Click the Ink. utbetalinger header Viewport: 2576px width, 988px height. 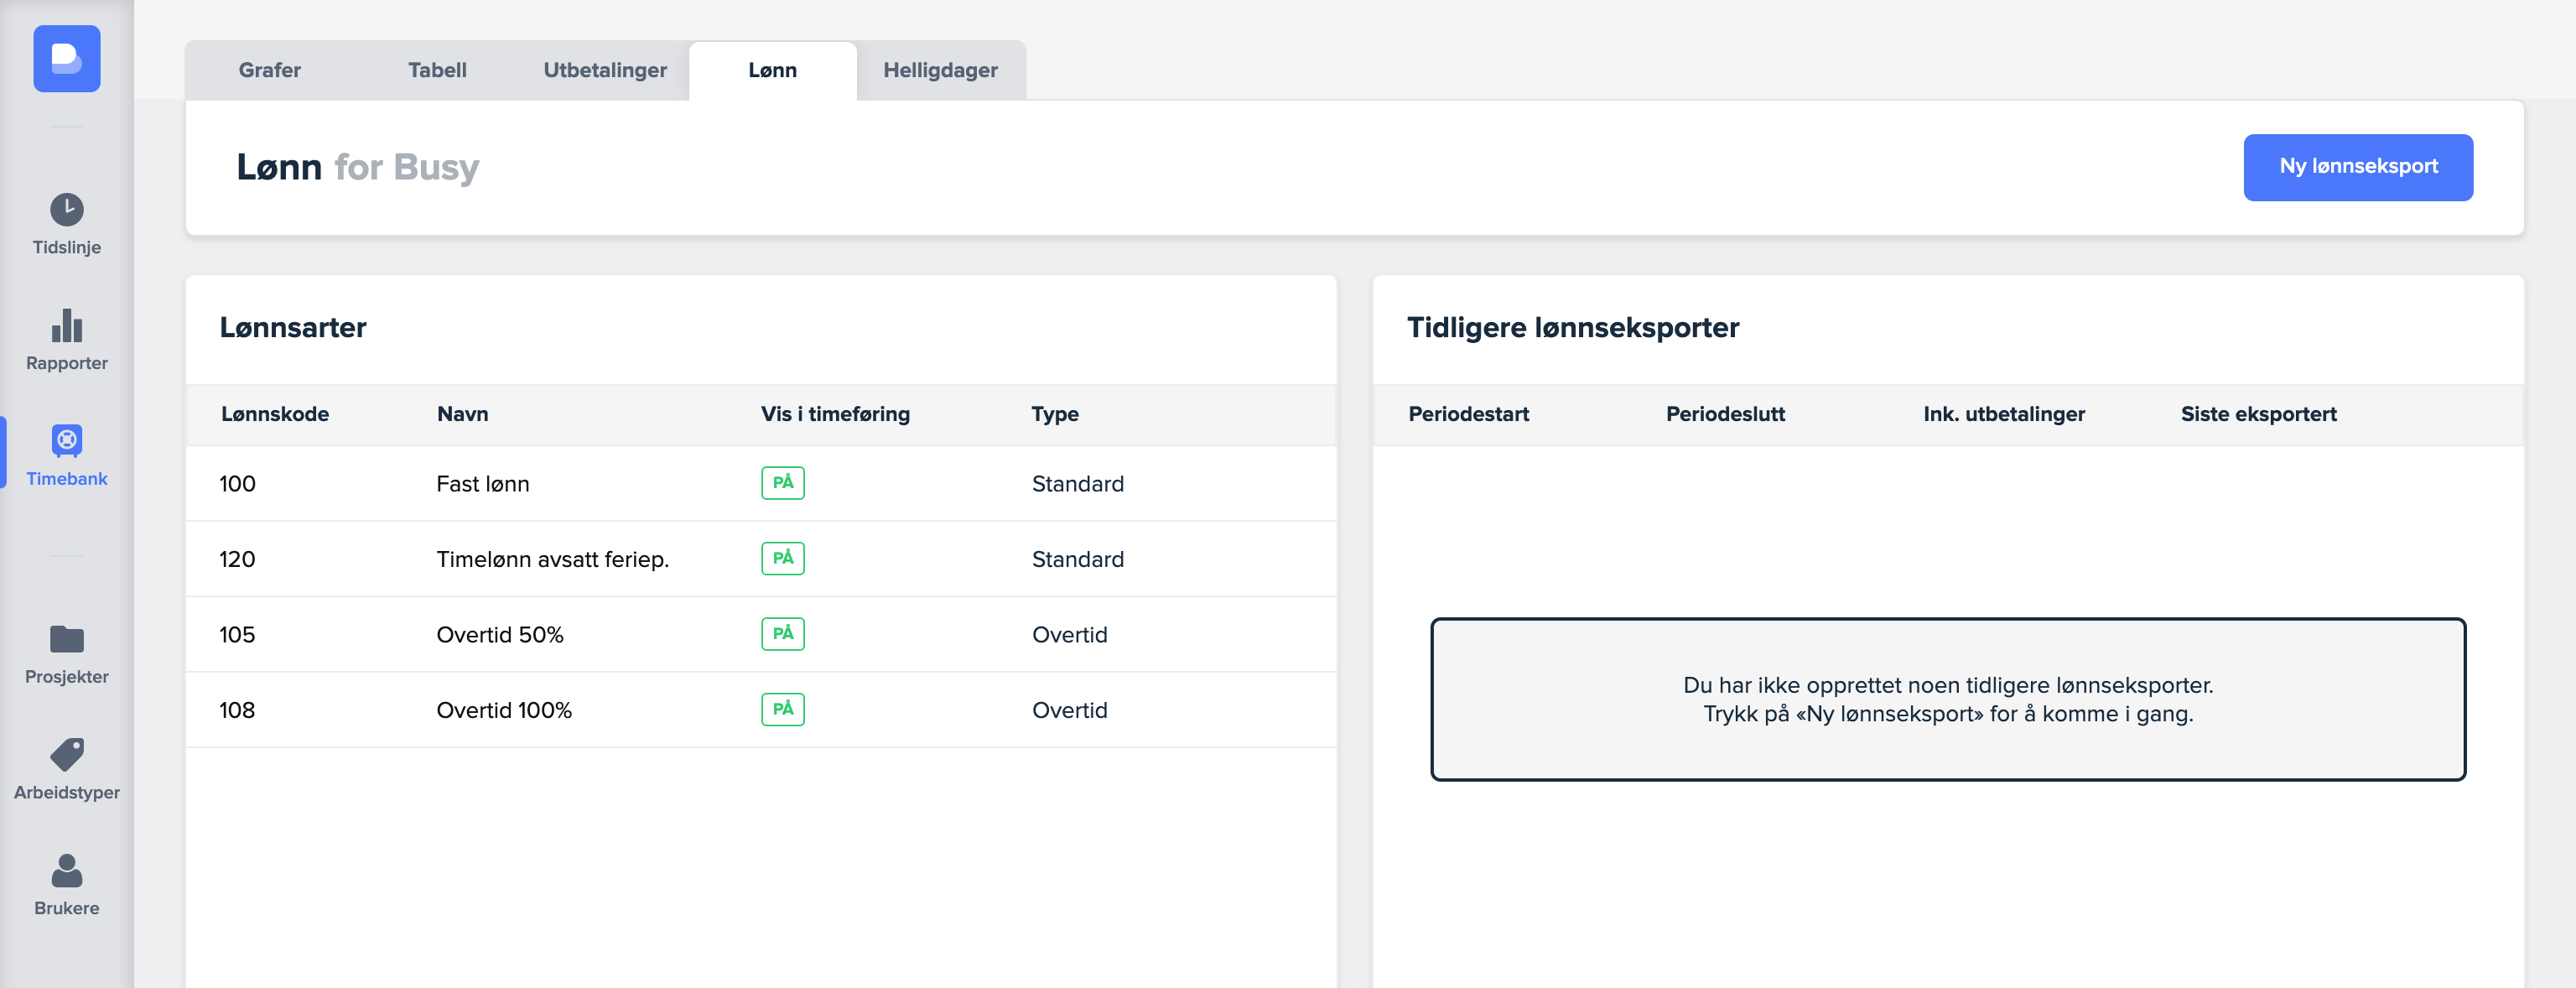[x=2004, y=414]
